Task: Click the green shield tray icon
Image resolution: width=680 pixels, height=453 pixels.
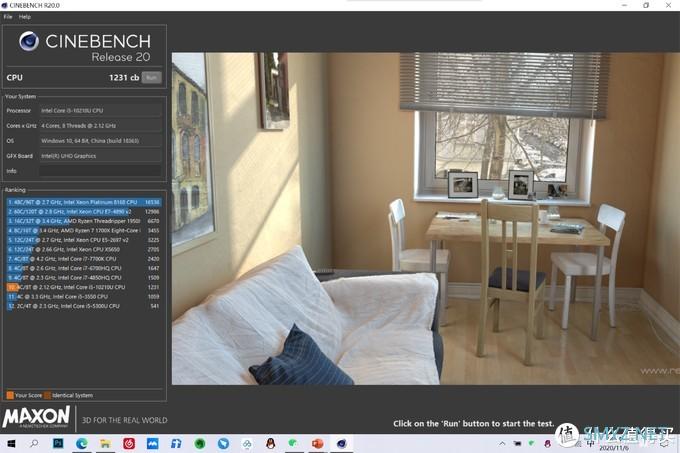Action: (x=532, y=443)
